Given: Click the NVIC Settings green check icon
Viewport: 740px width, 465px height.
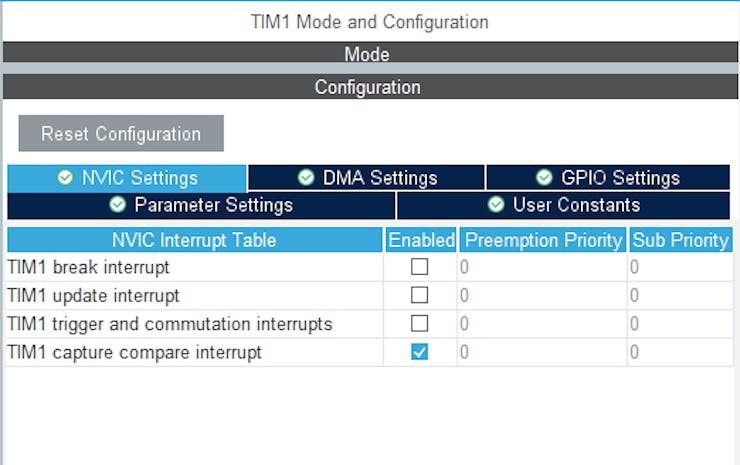Looking at the screenshot, I should coord(65,178).
